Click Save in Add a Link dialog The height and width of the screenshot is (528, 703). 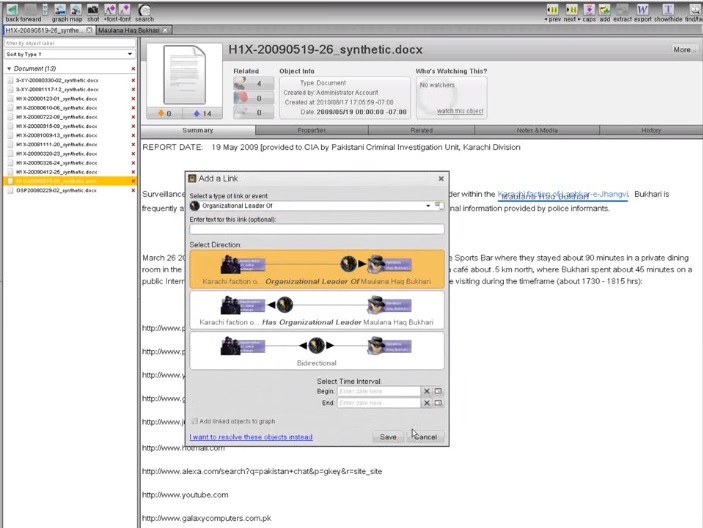(x=388, y=437)
